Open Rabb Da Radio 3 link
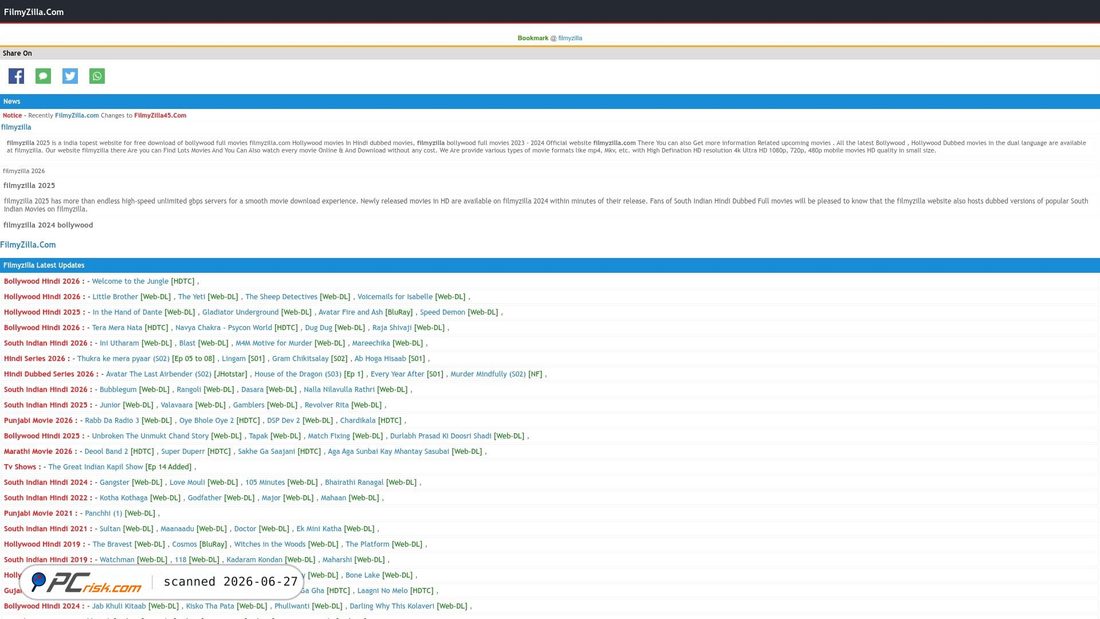Viewport: 1100px width, 619px height. coord(112,420)
